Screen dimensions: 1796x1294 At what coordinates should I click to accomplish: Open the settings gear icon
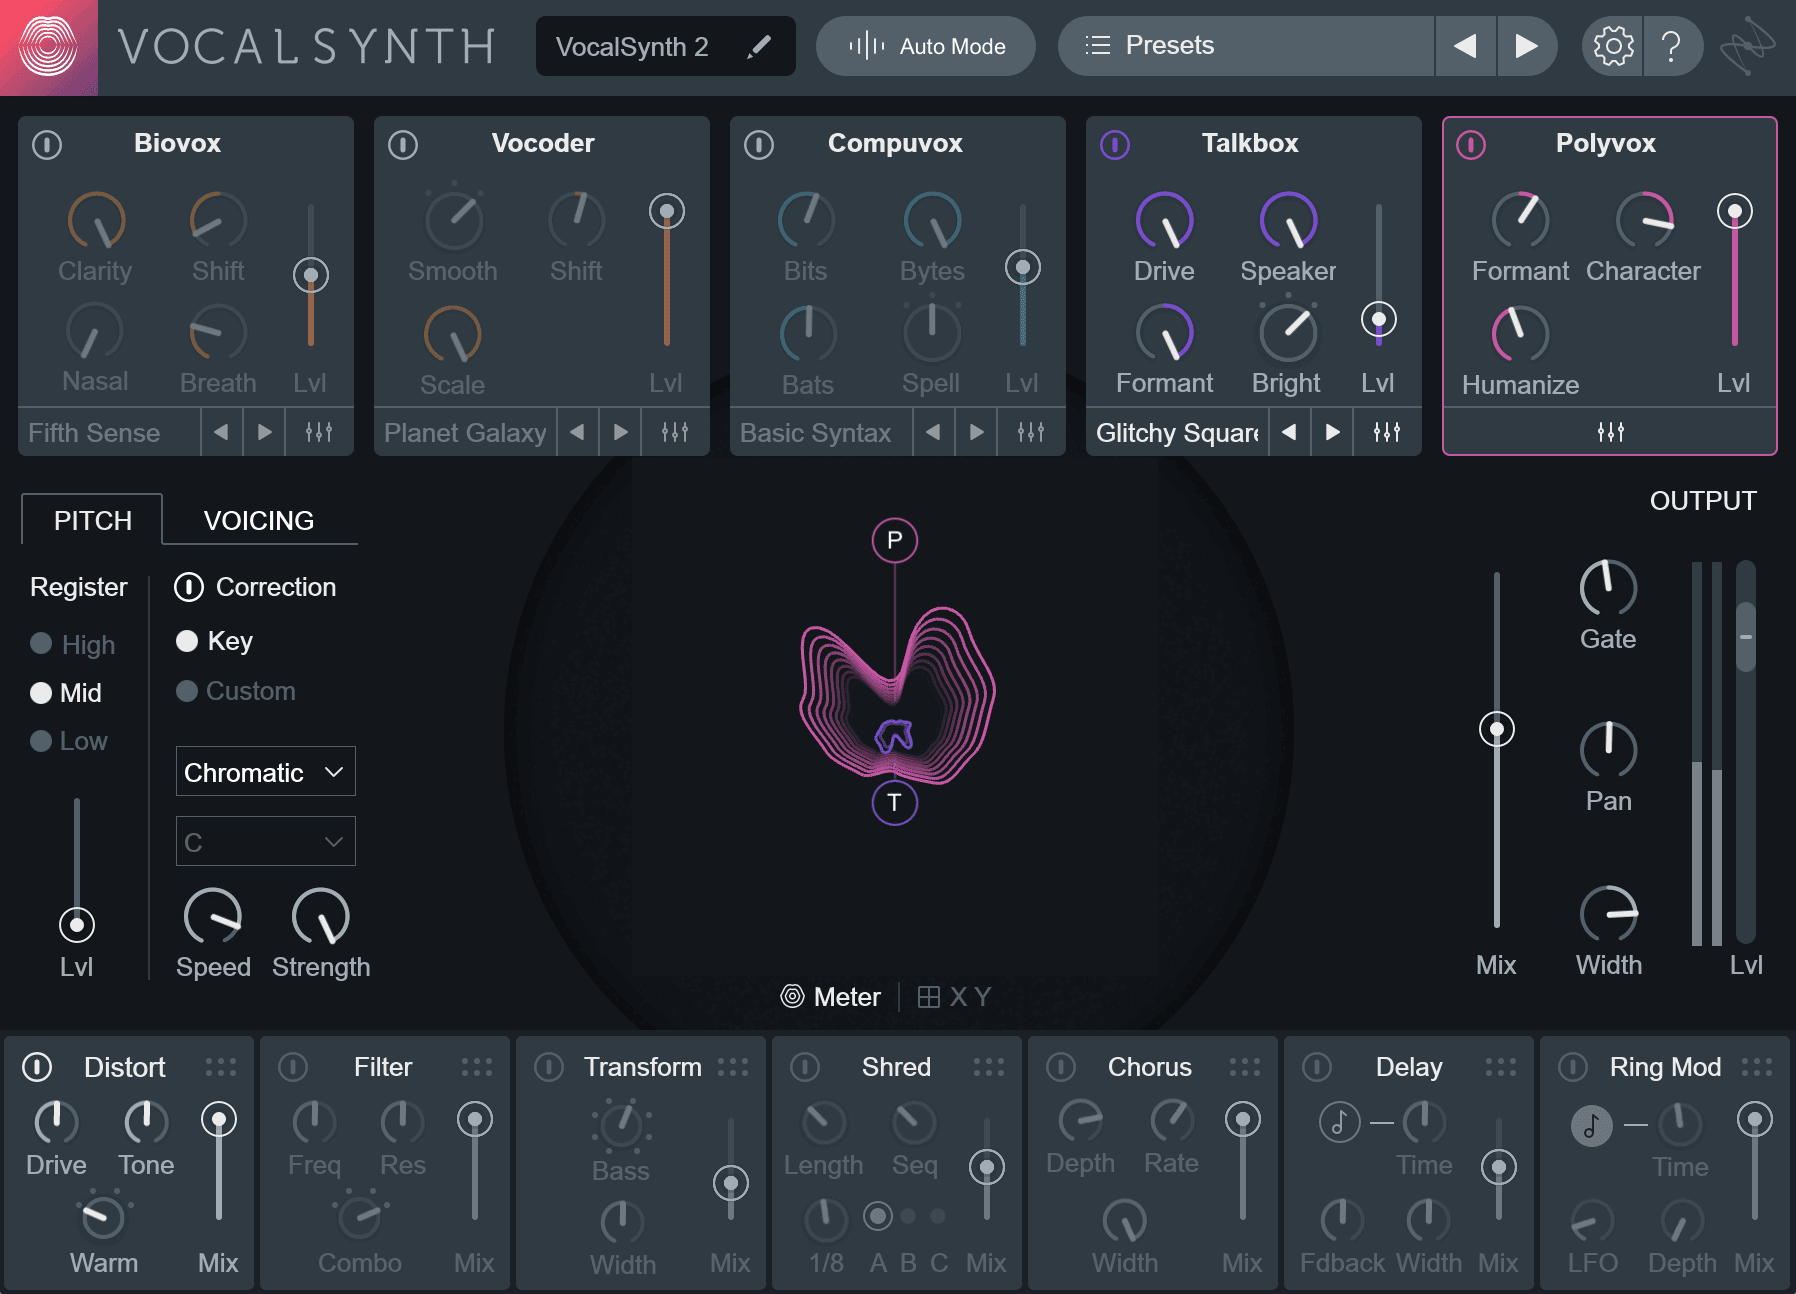click(x=1613, y=46)
